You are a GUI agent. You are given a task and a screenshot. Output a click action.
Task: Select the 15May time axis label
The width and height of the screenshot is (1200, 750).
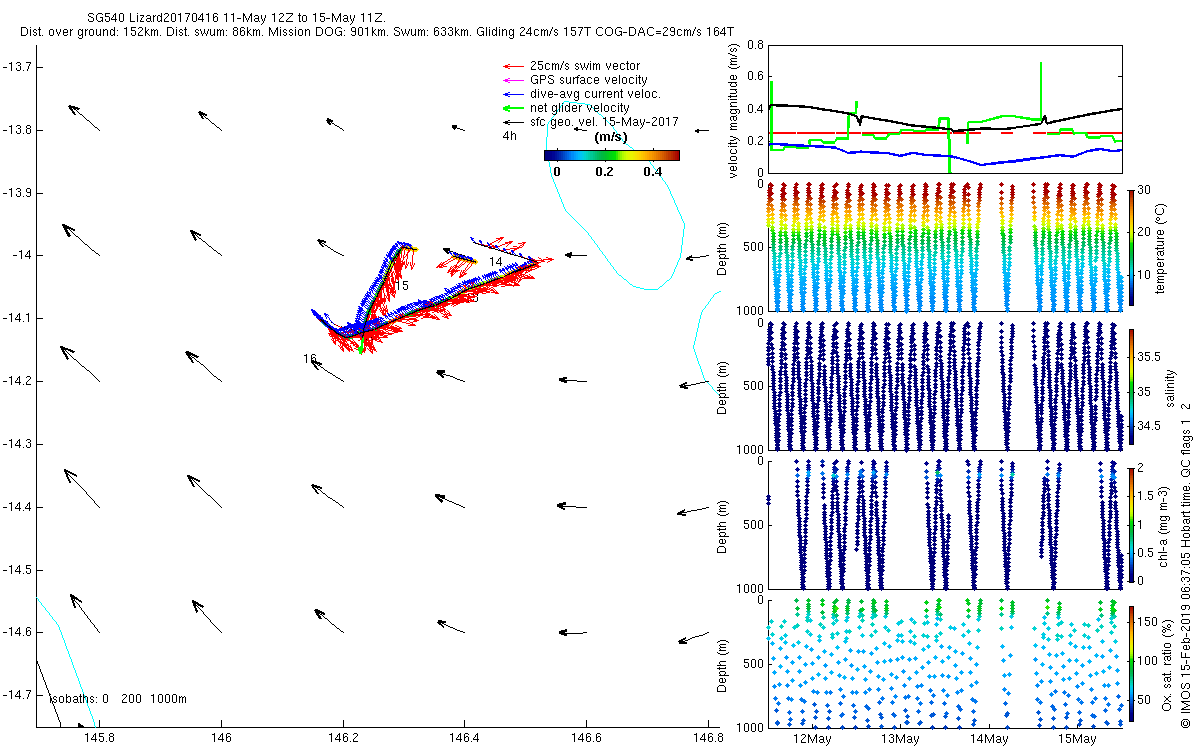coord(1076,738)
